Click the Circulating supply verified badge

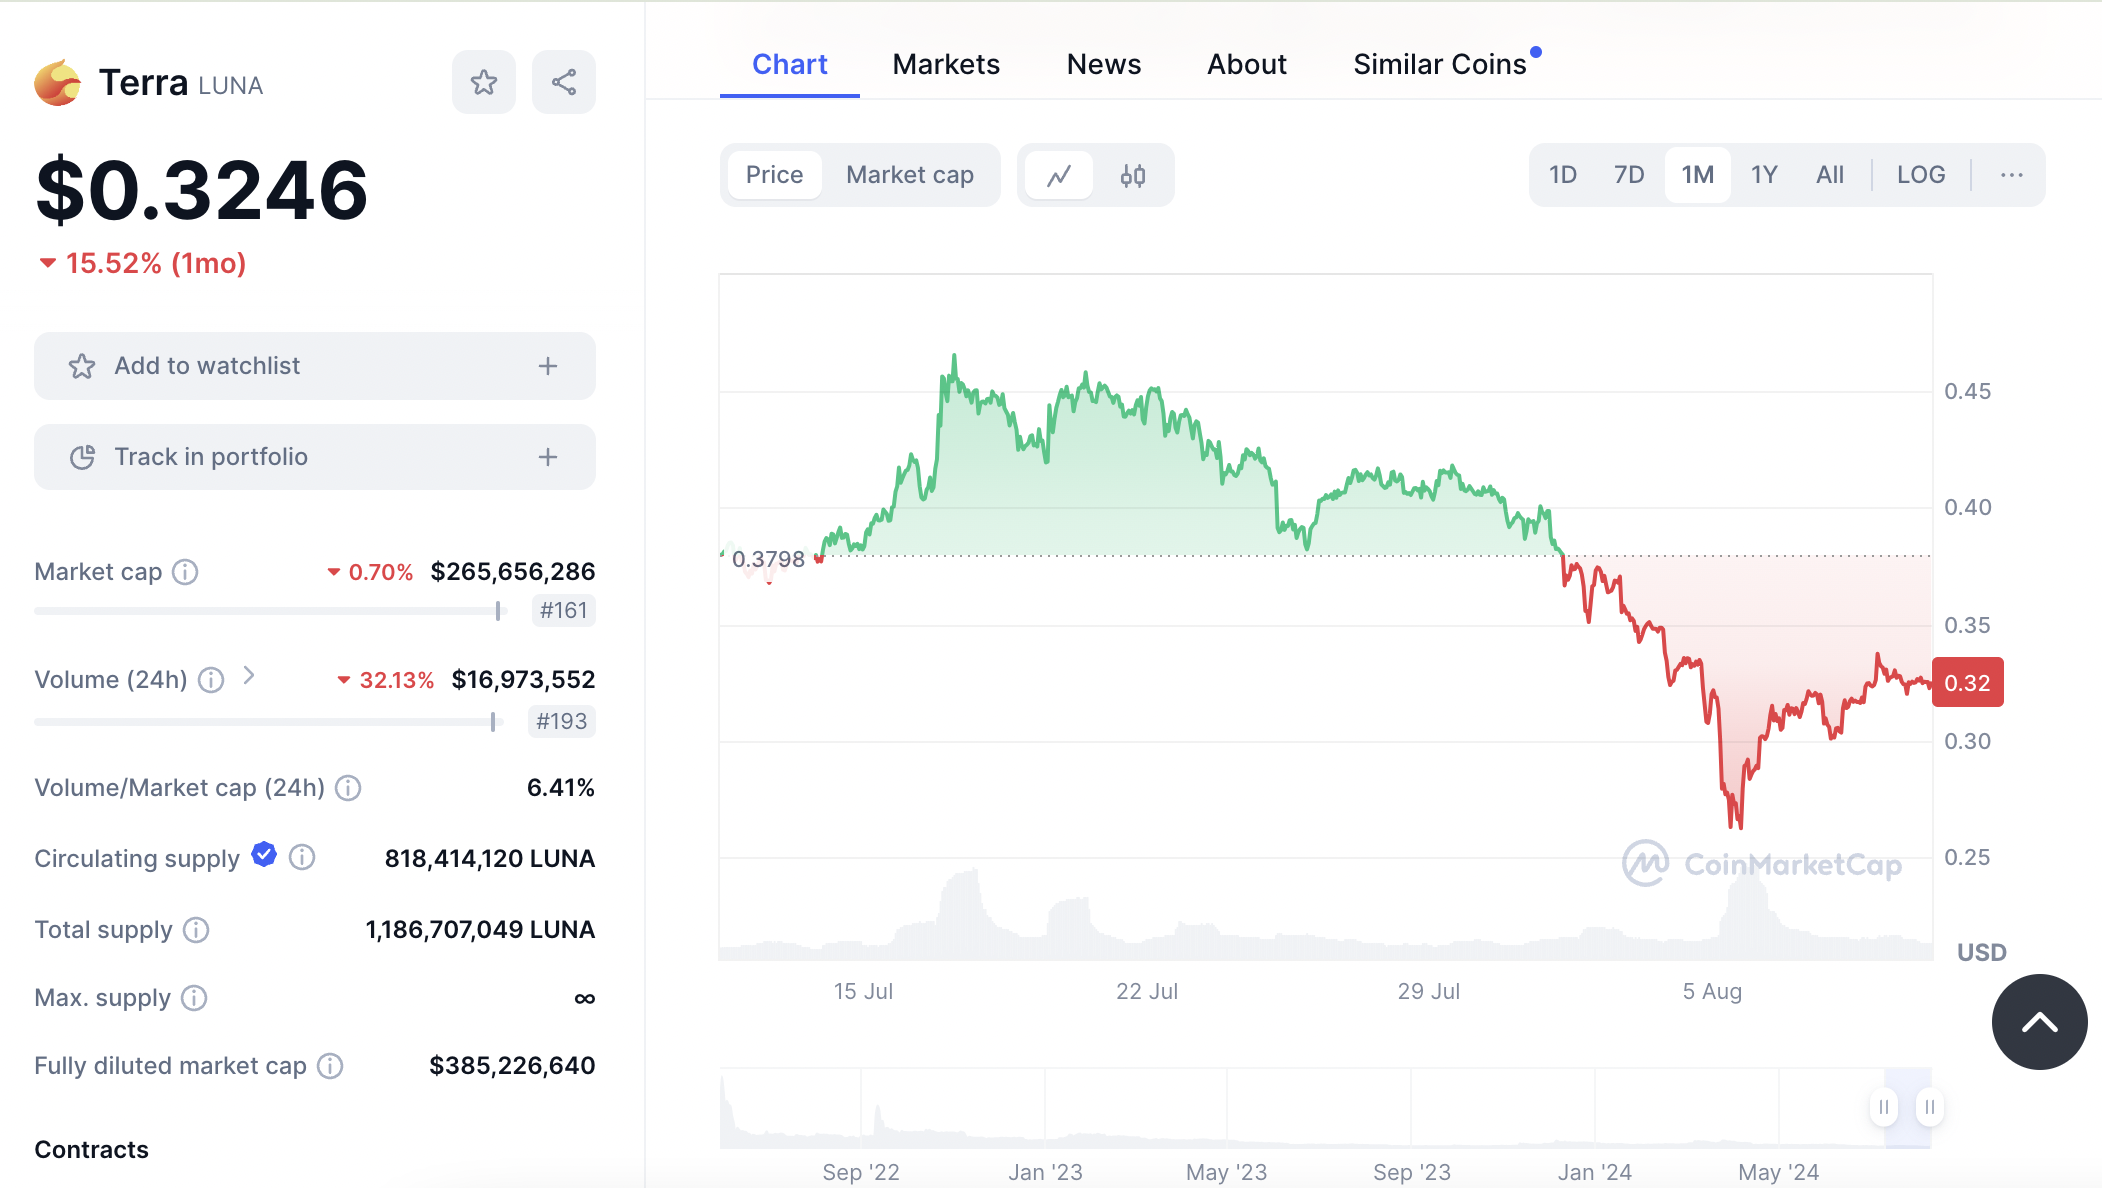[x=264, y=854]
